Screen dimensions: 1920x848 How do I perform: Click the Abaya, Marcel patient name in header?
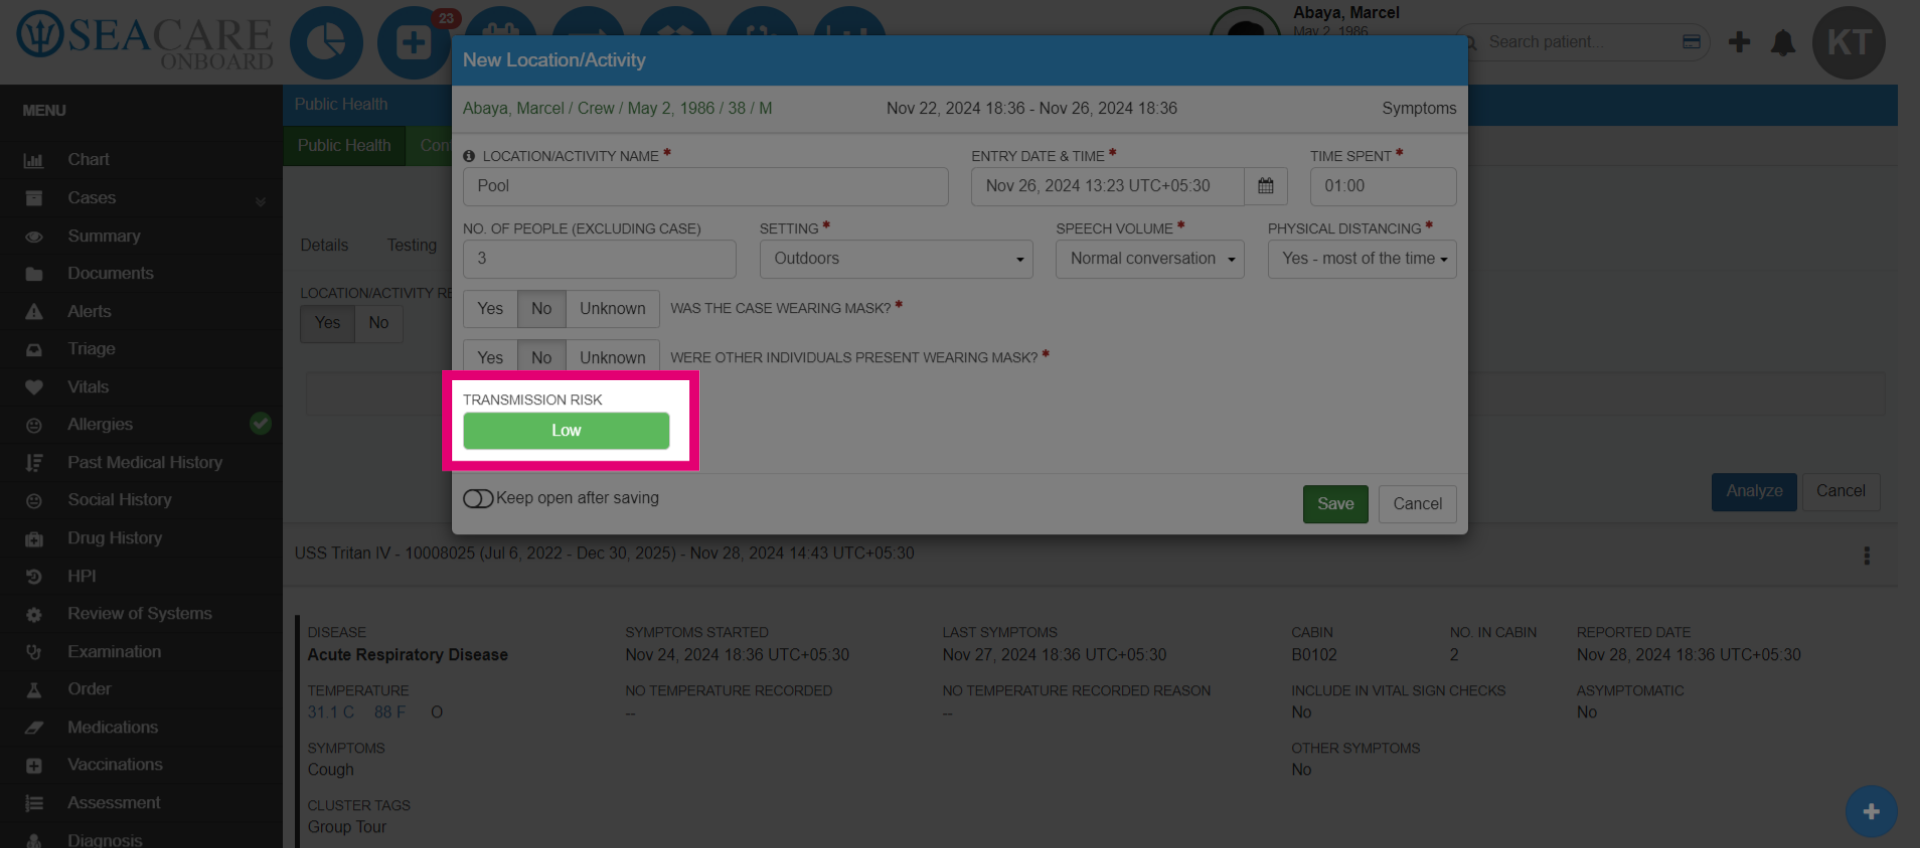click(x=1346, y=13)
